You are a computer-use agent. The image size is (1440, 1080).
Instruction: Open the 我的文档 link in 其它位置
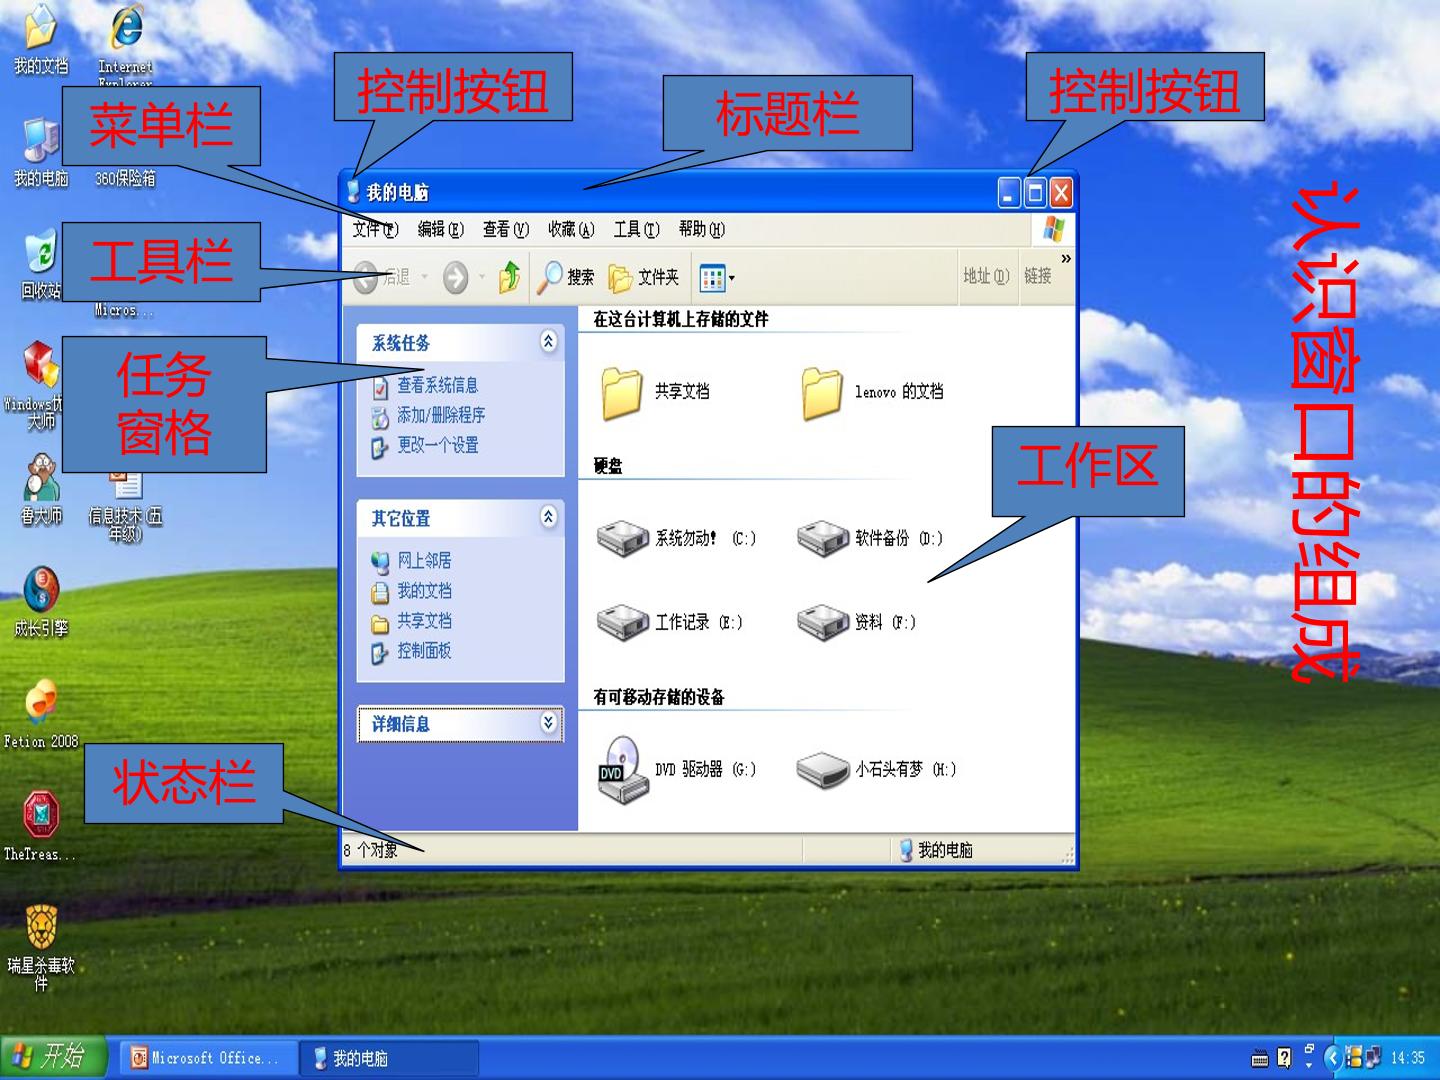coord(424,590)
